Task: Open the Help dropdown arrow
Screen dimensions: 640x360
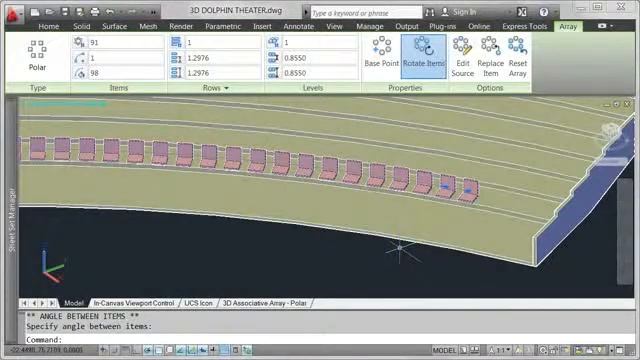Action: [556, 13]
